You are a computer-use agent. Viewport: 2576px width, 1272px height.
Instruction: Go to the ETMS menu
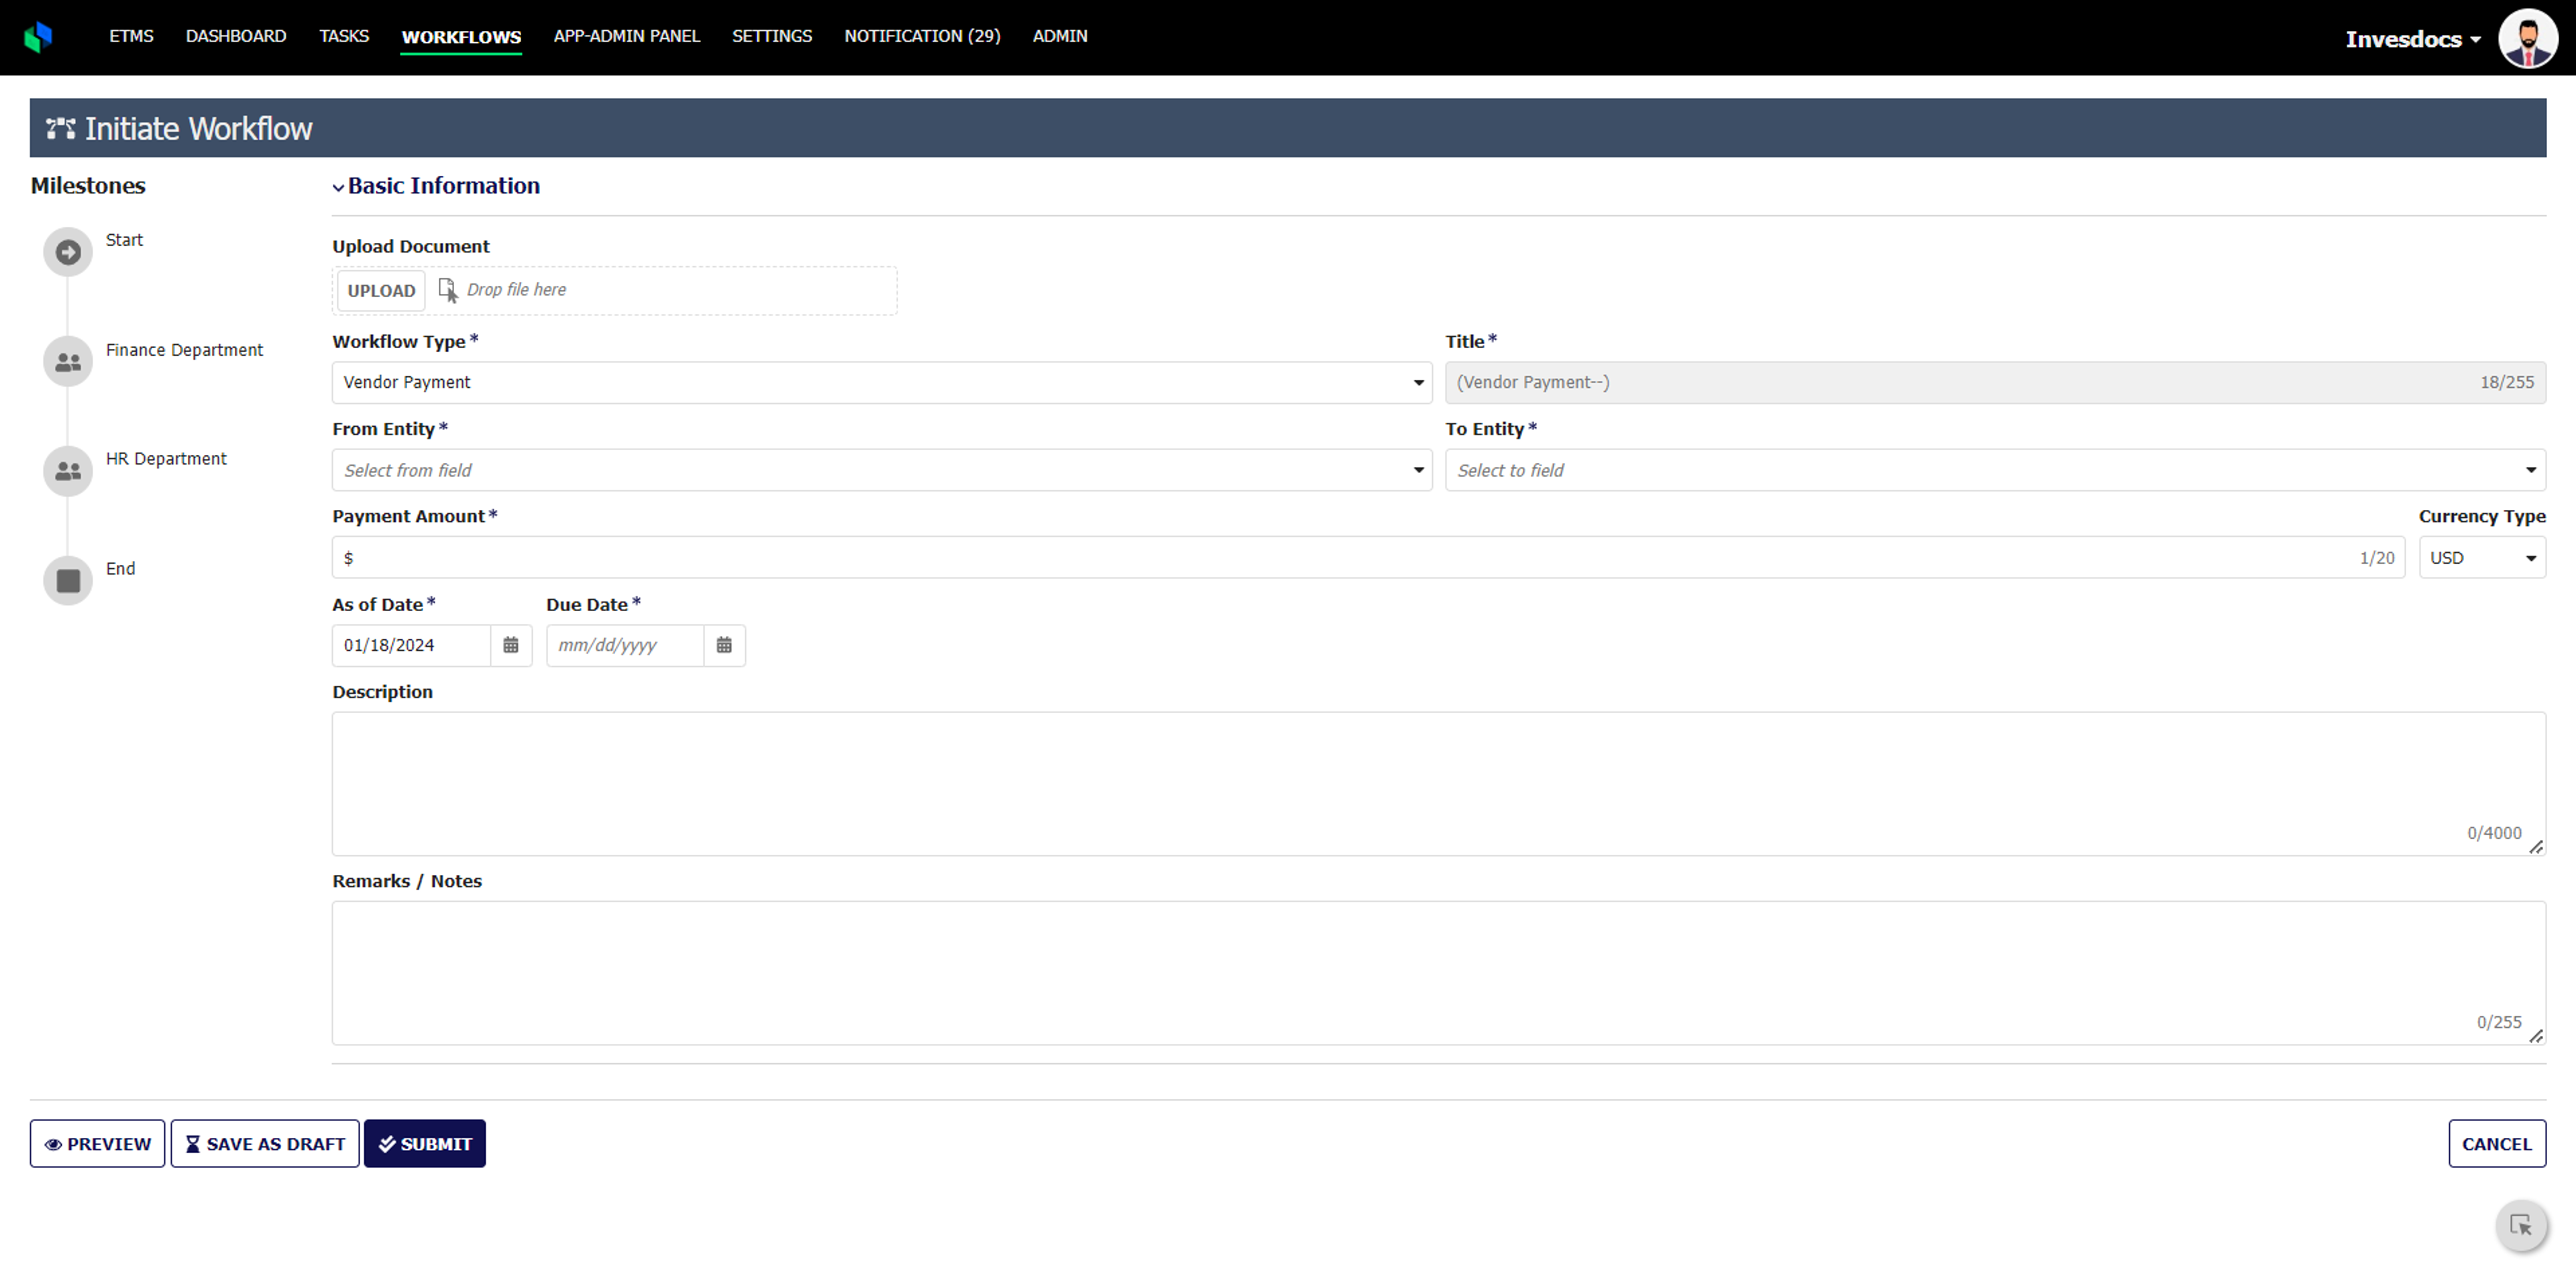[x=131, y=36]
